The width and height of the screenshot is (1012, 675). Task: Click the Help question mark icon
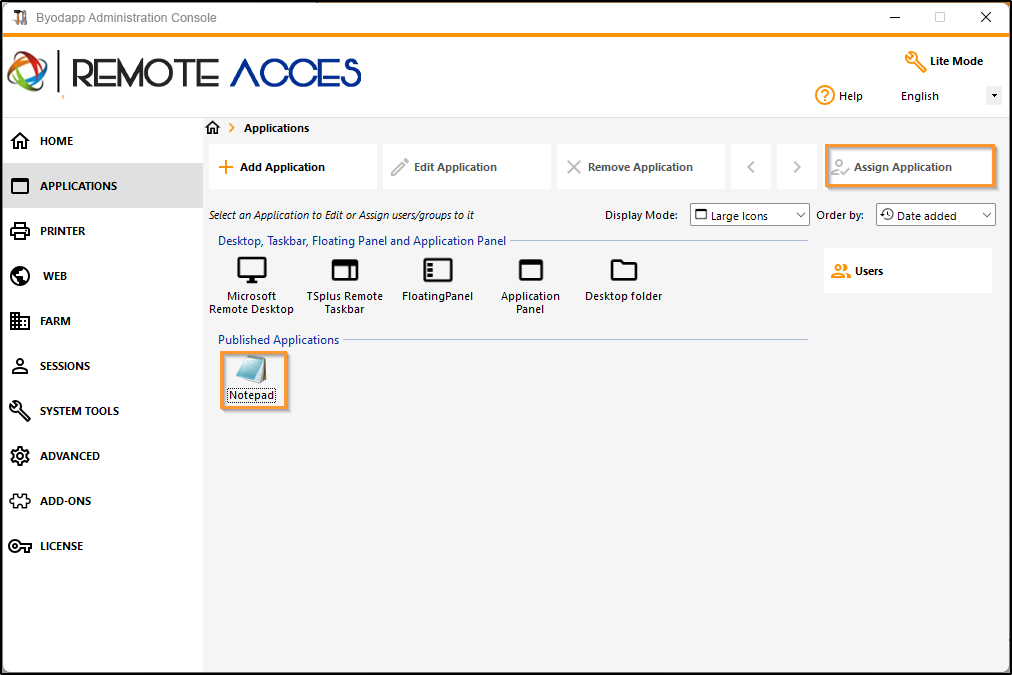[824, 96]
